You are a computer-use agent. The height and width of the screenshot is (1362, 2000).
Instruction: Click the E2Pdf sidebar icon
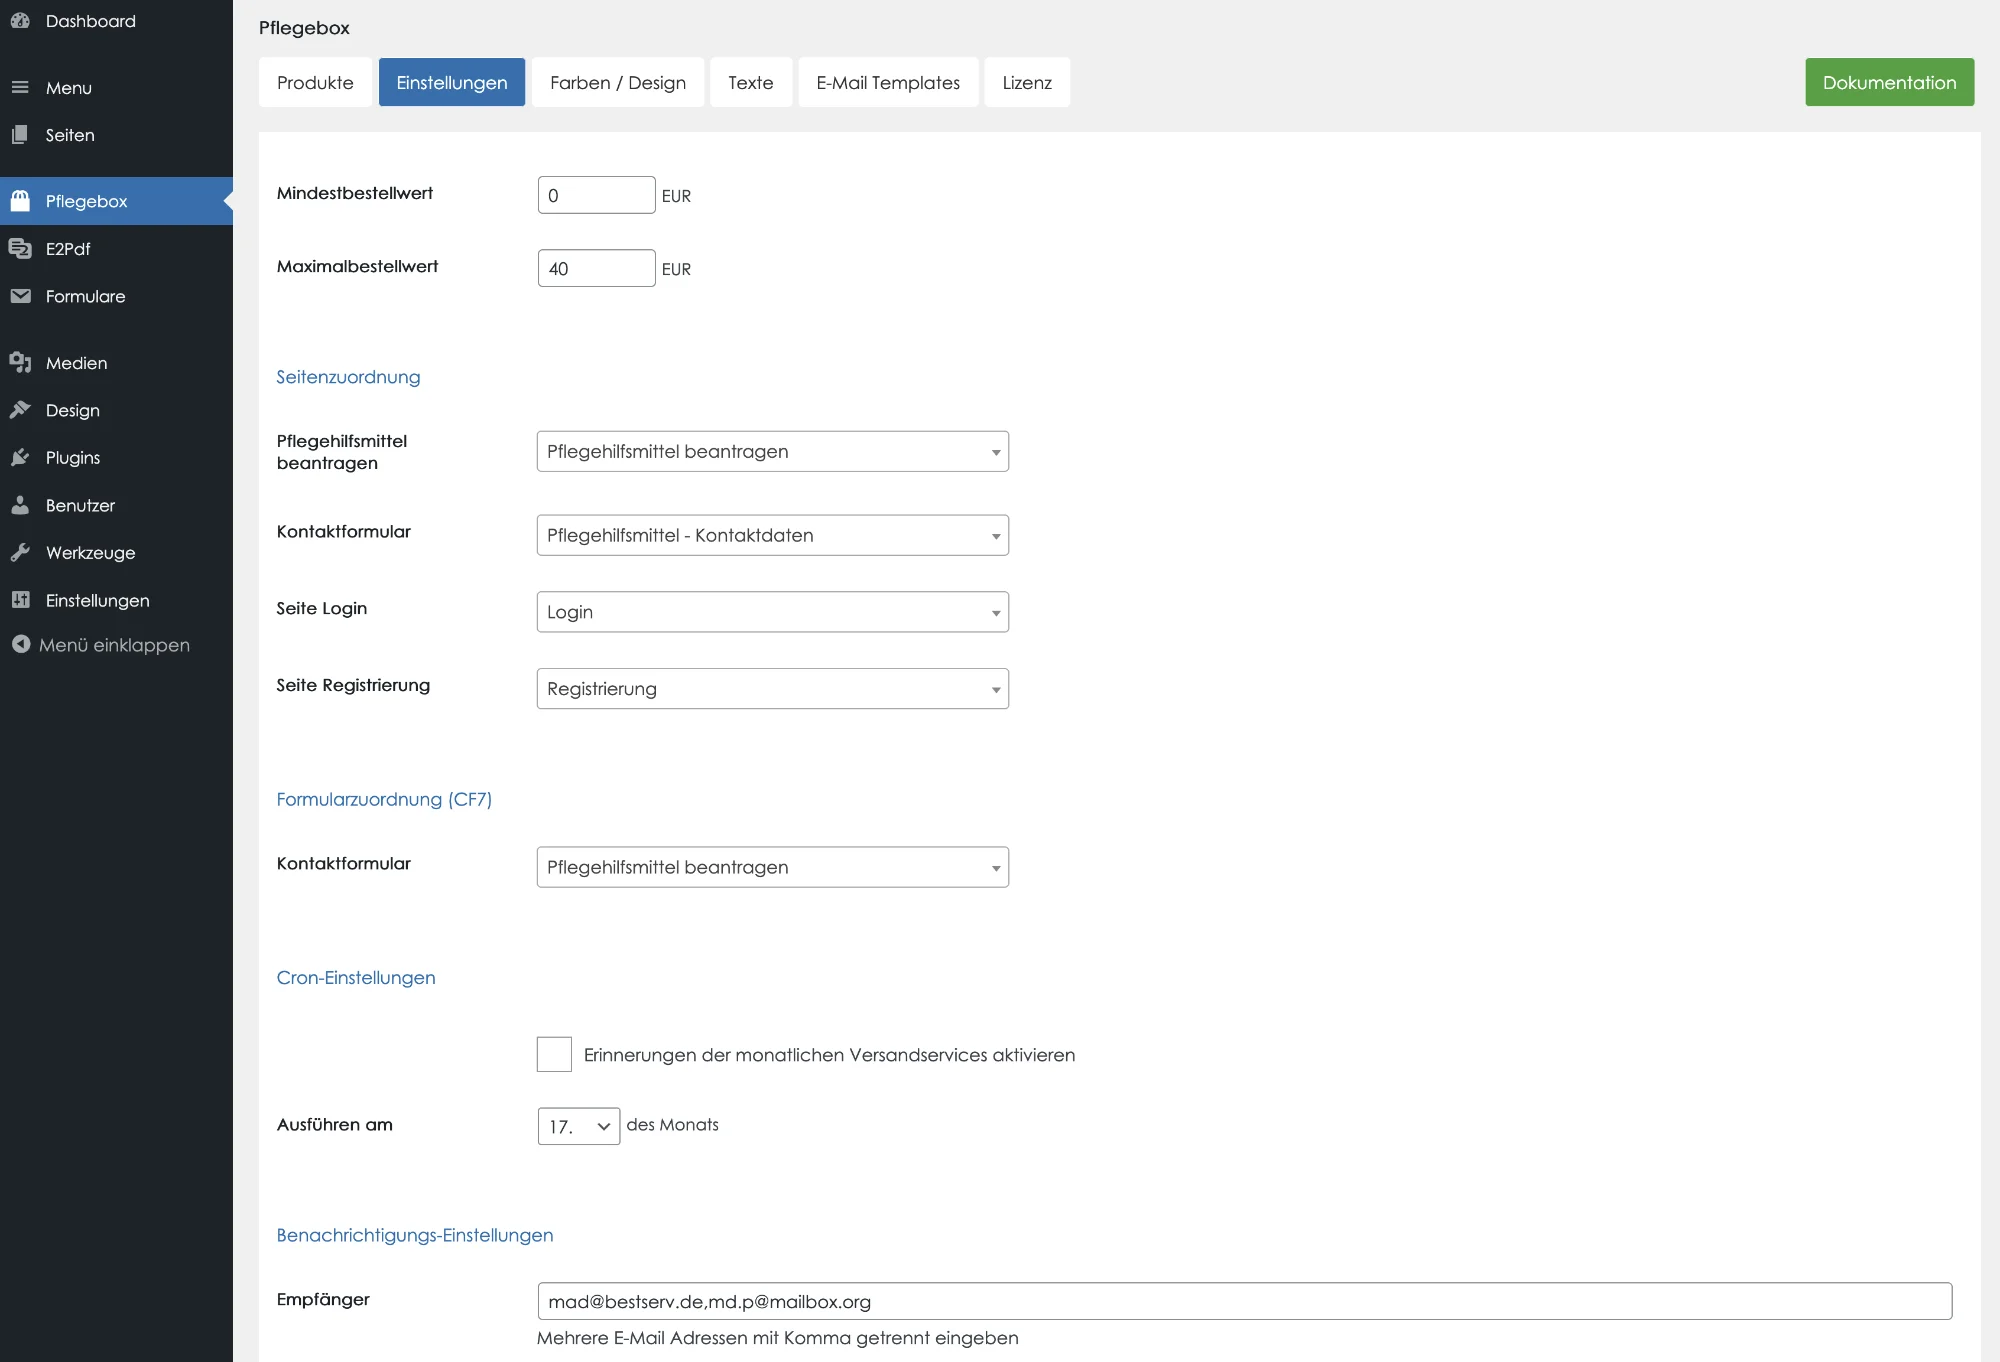click(20, 248)
